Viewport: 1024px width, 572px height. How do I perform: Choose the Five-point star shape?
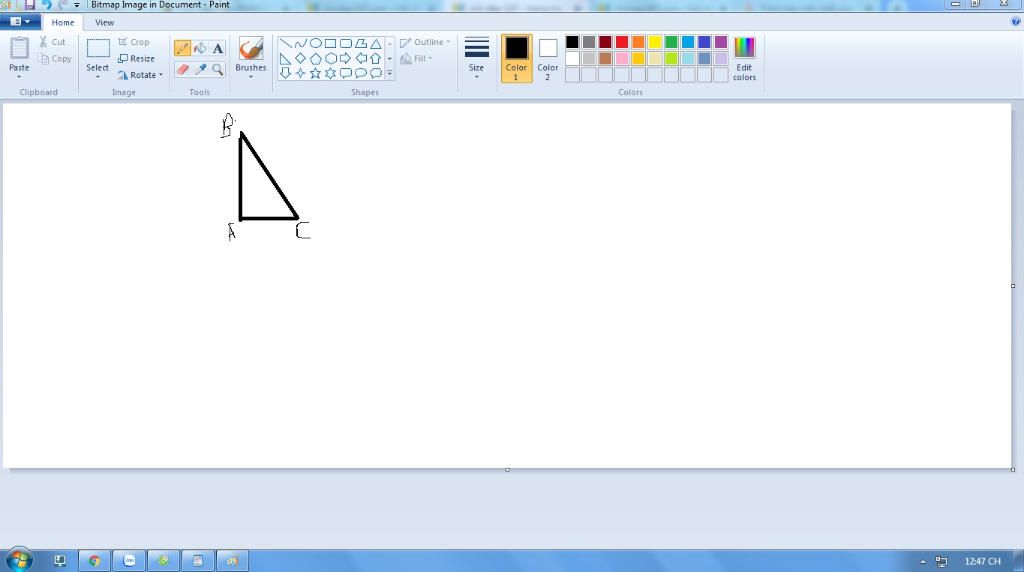[x=315, y=73]
